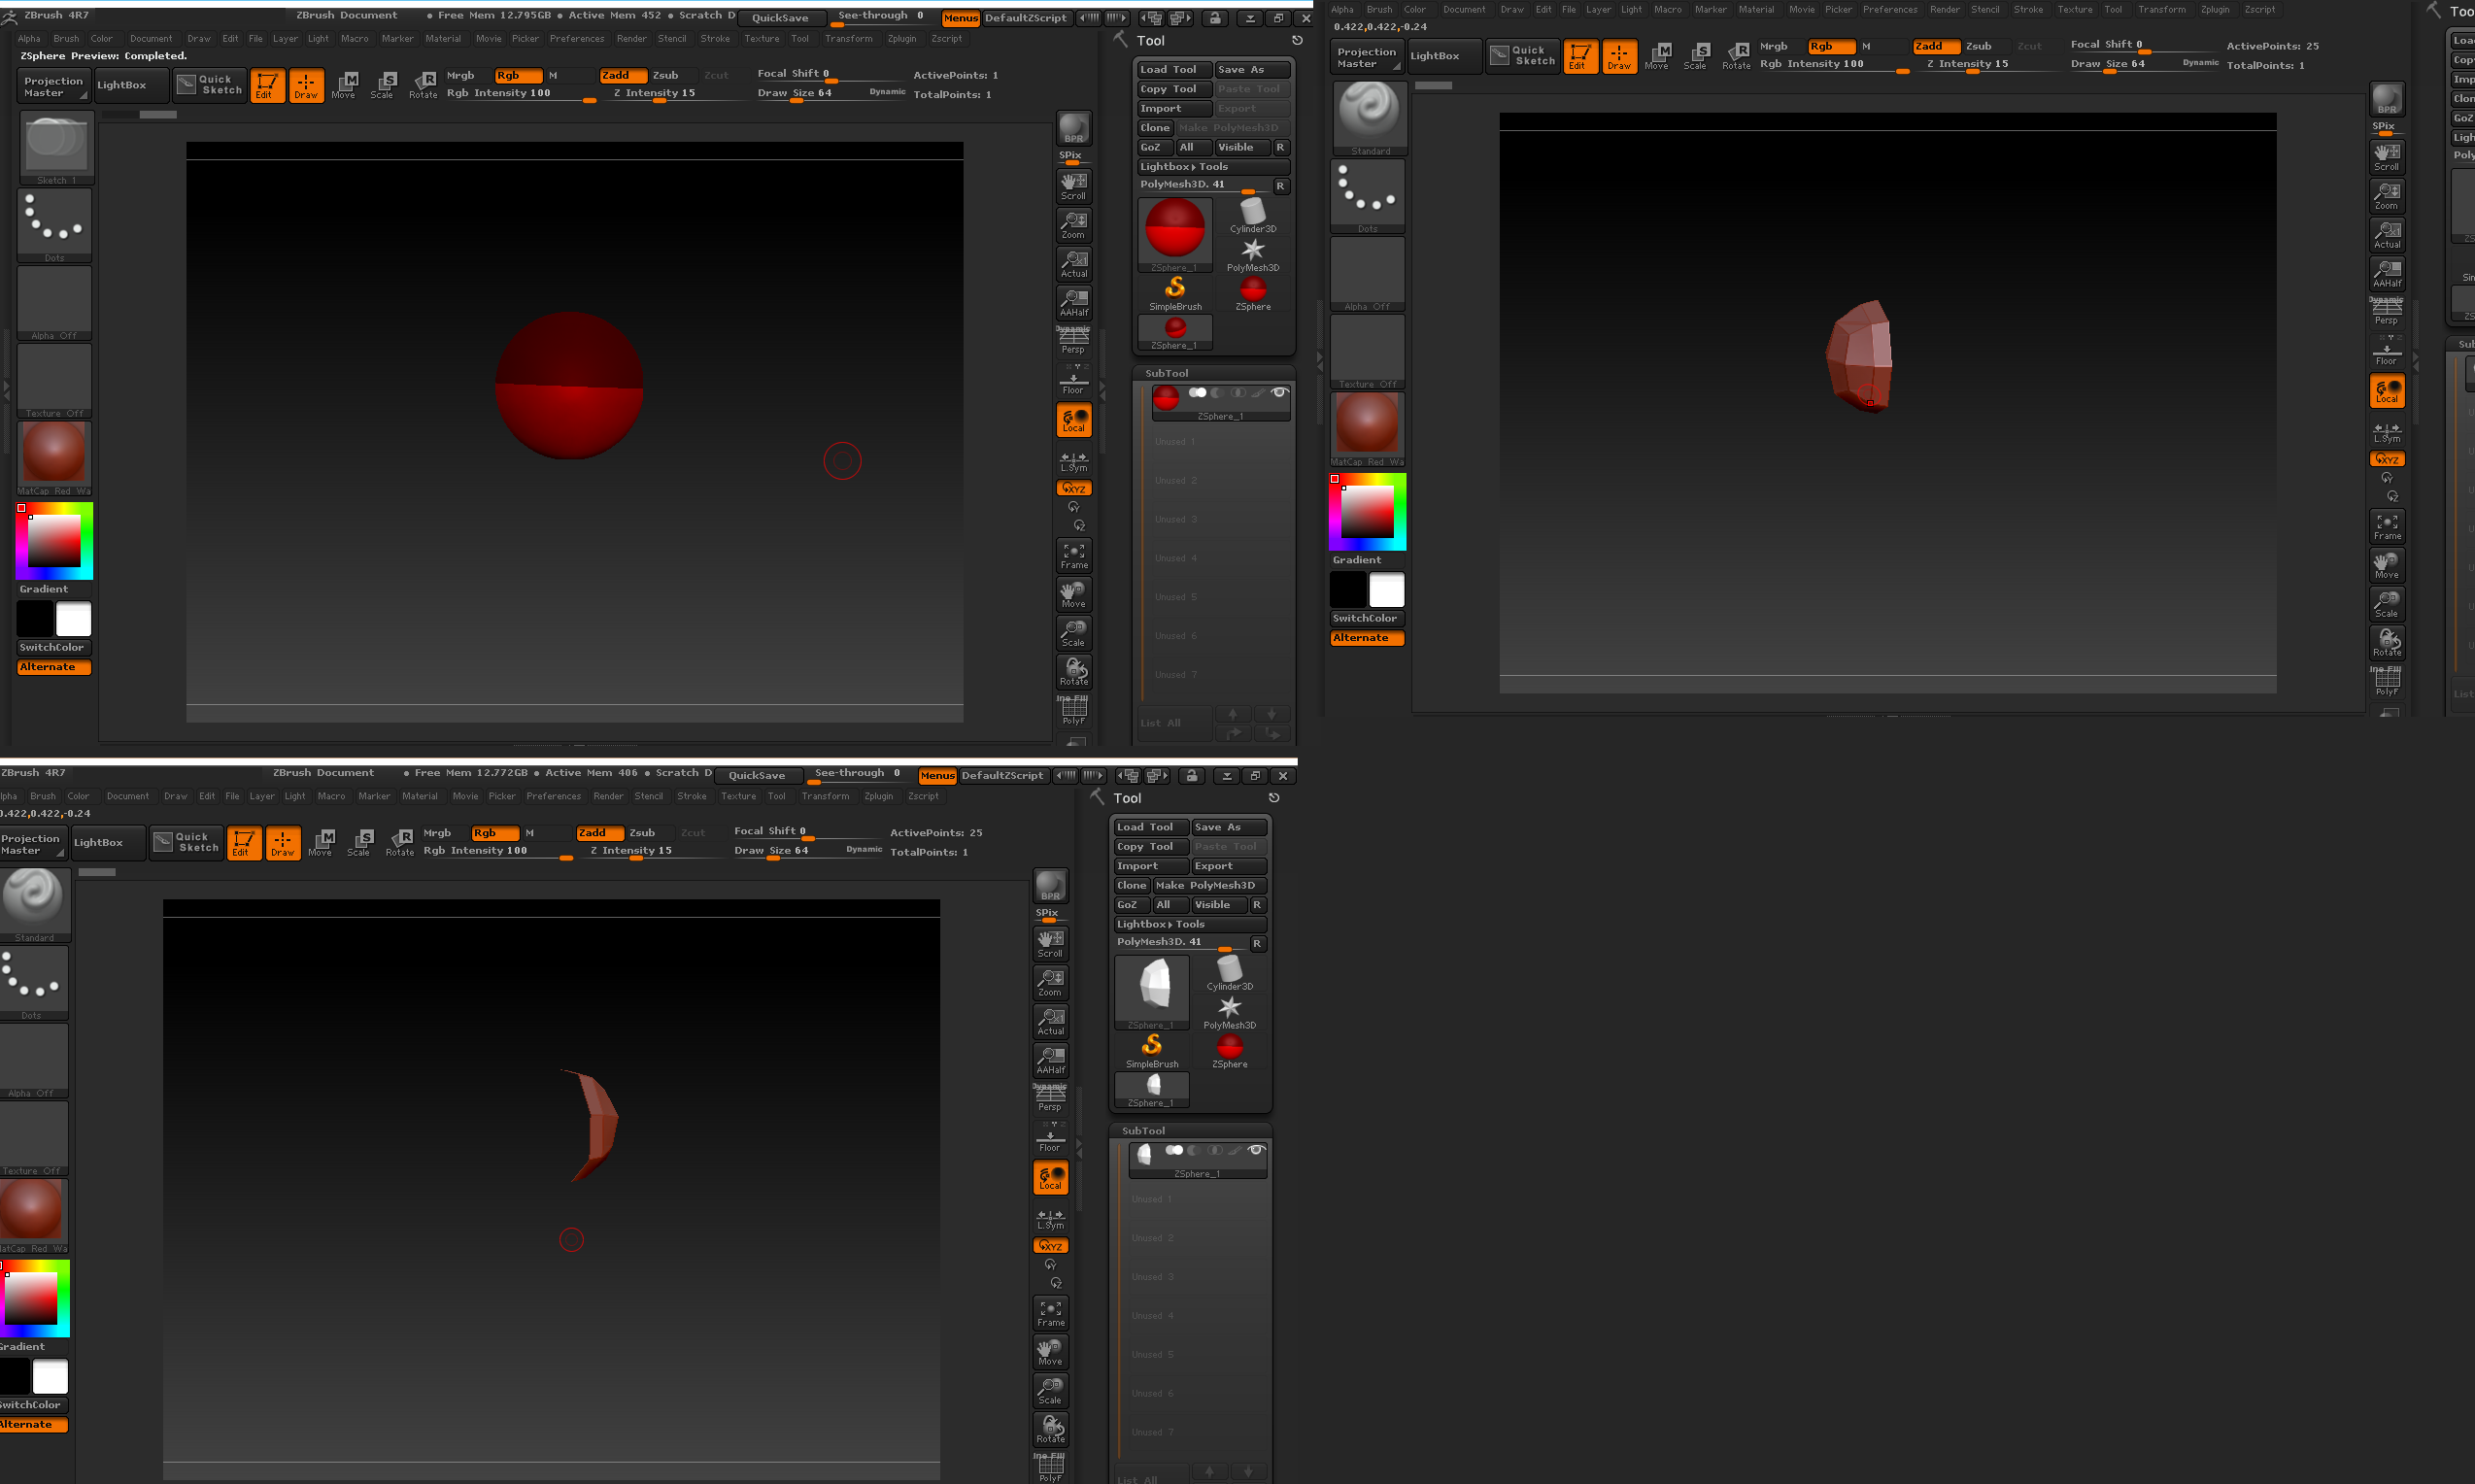Screen dimensions: 2475x1484
Task: Collapse SubTool section in top-left window
Action: pos(1167,373)
